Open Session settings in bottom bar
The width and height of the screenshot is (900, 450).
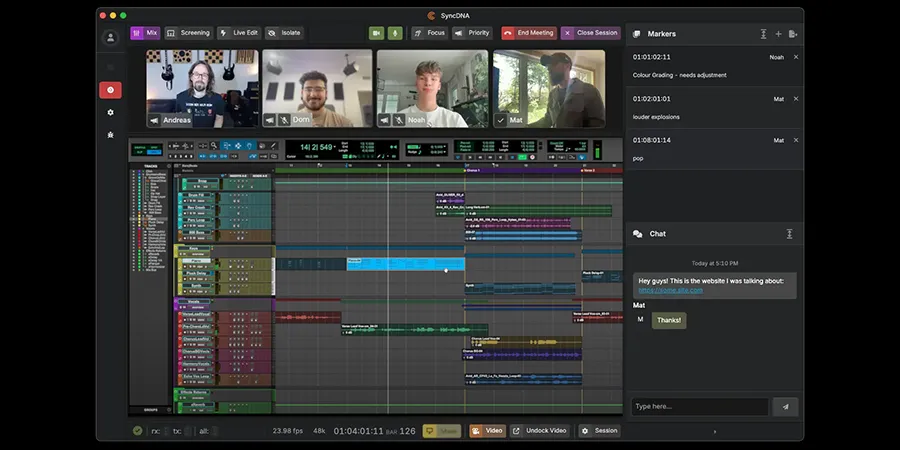(x=599, y=431)
